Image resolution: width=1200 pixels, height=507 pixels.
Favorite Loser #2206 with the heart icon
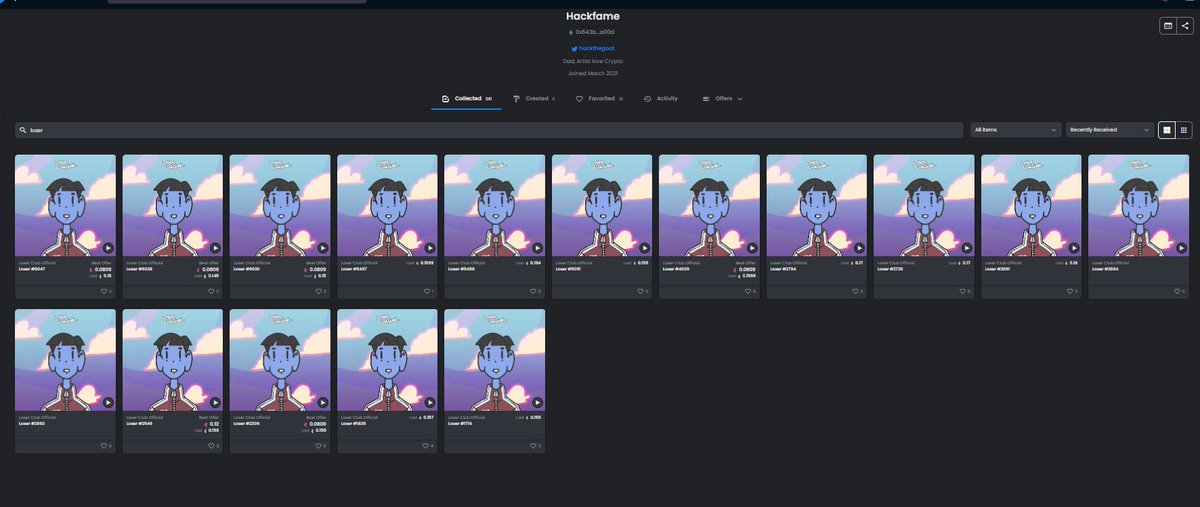[317, 446]
